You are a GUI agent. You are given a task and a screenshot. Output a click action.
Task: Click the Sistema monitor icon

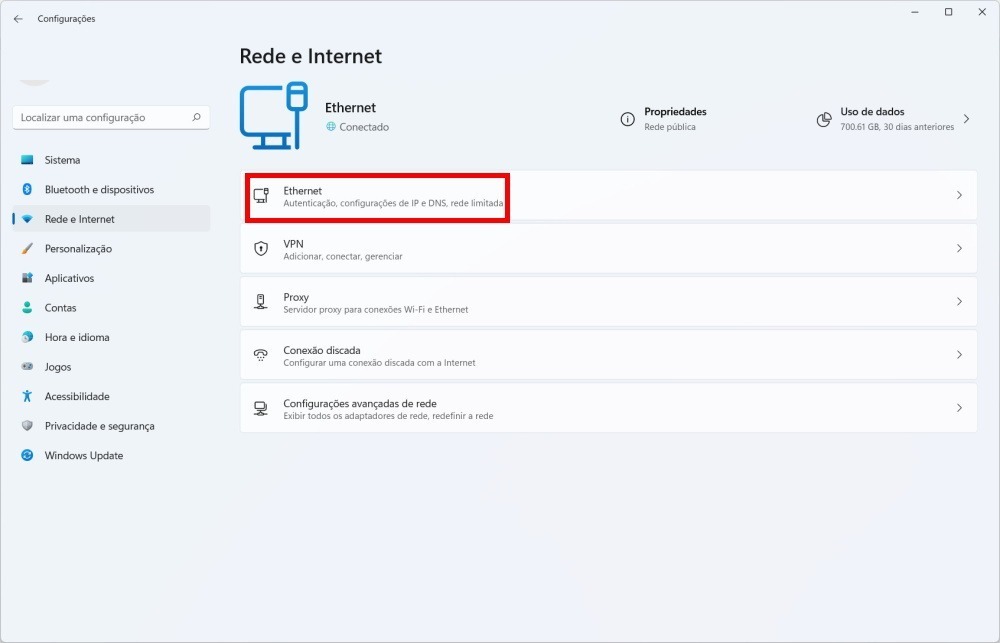[x=27, y=160]
